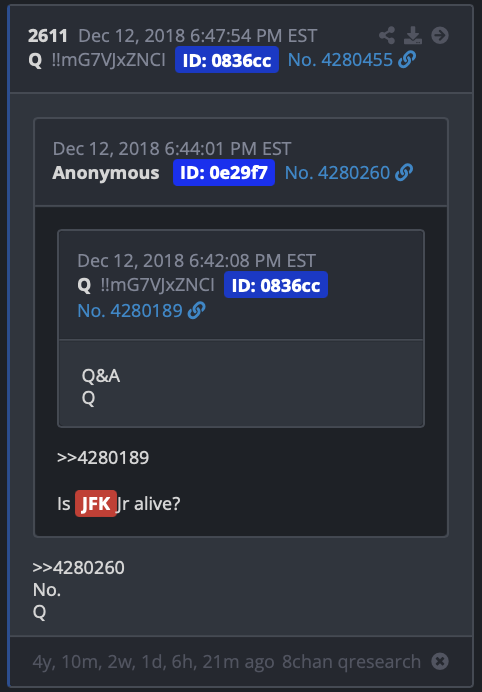
Task: Click the chain link icon beside No. 4280189
Action: [196, 311]
